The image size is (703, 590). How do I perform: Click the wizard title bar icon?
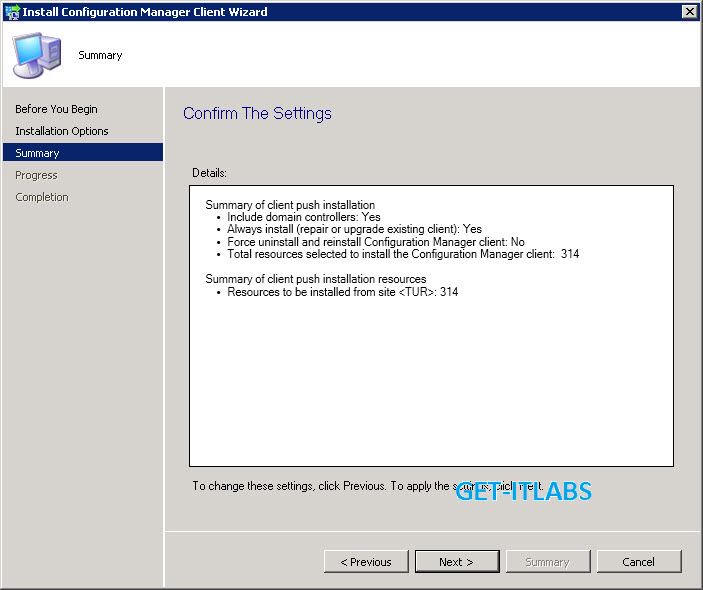[12, 12]
